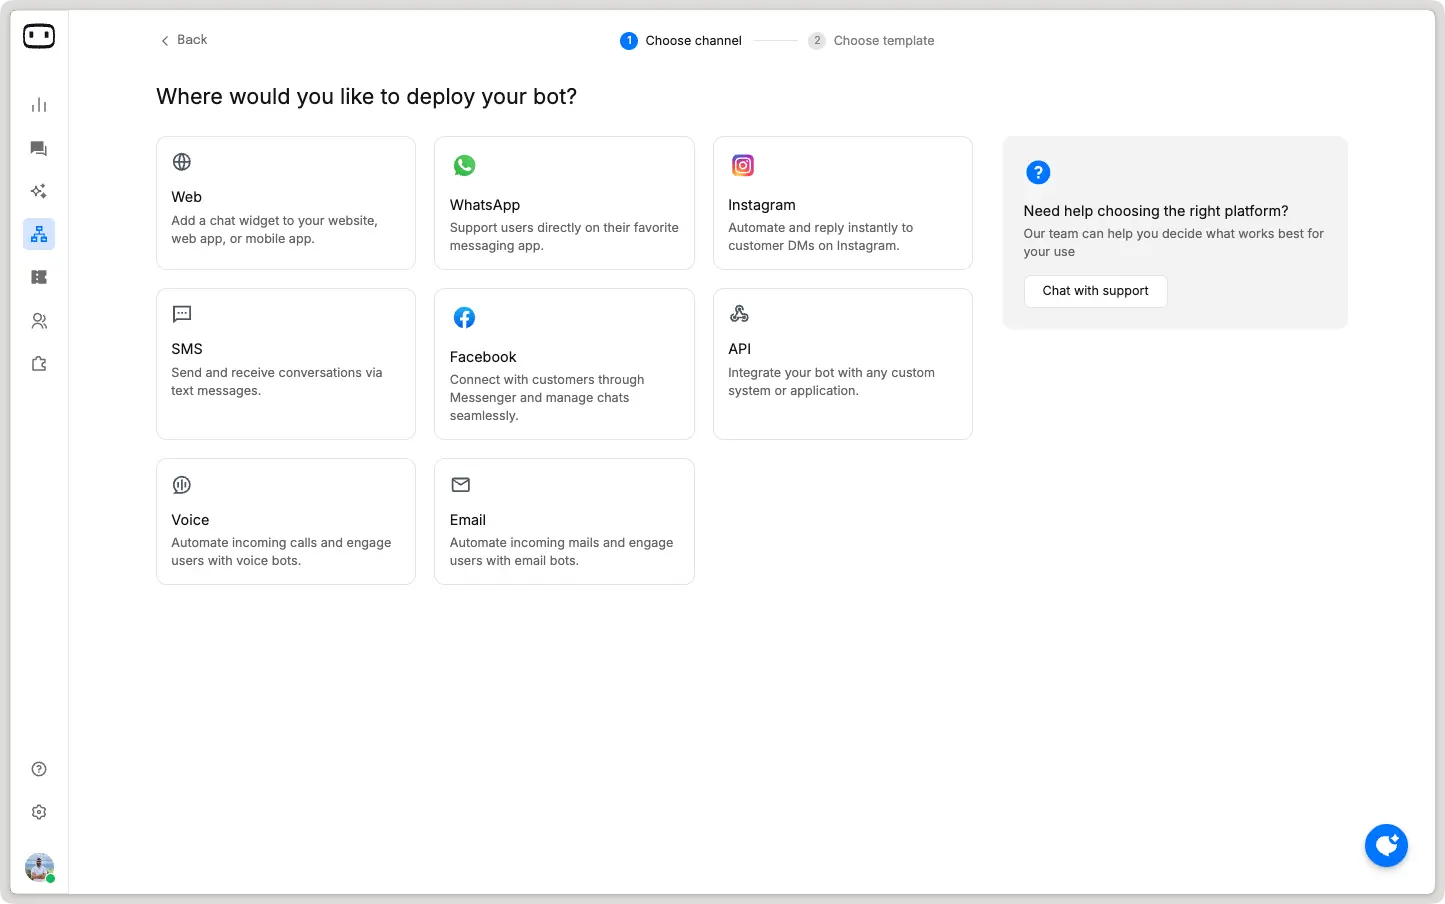Click 'Our team can help you decide' text

pyautogui.click(x=1173, y=243)
